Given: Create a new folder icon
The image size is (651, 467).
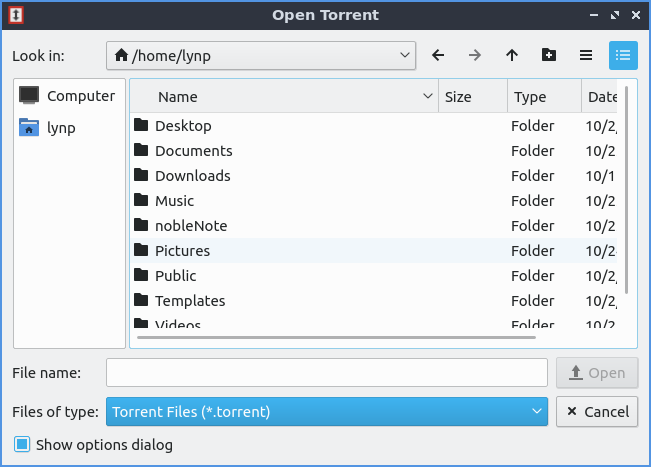Looking at the screenshot, I should (549, 56).
